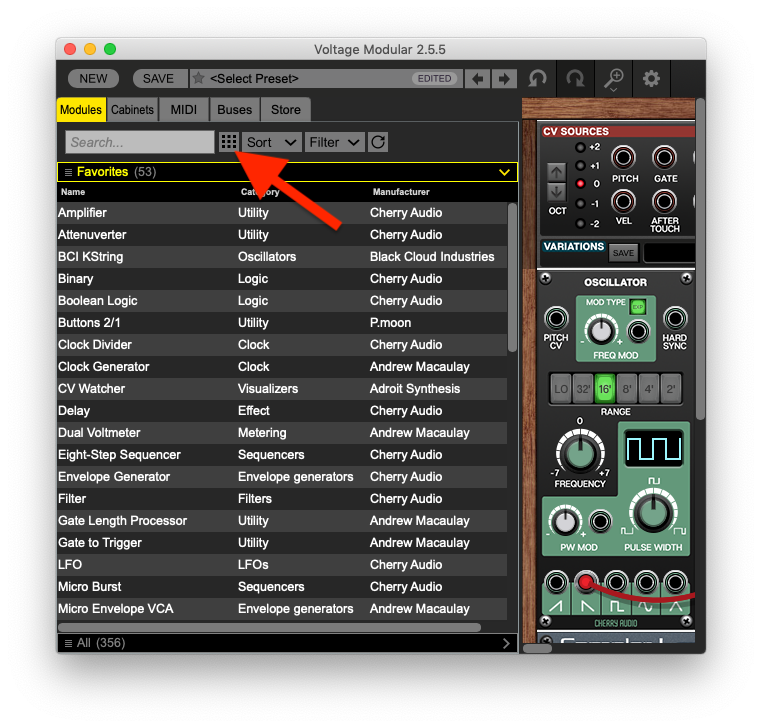The height and width of the screenshot is (728, 762).
Task: Toggle the favorite star beside Select Preset
Action: (198, 78)
